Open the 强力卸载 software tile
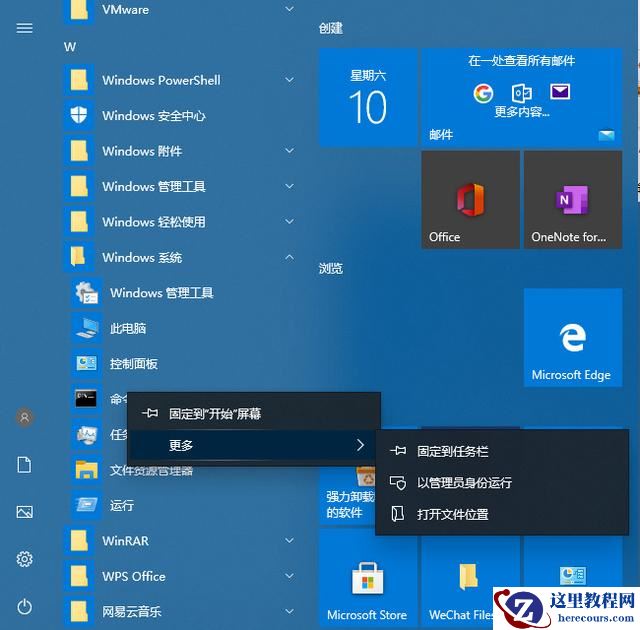Screen dimensions: 640x630 pyautogui.click(x=347, y=495)
